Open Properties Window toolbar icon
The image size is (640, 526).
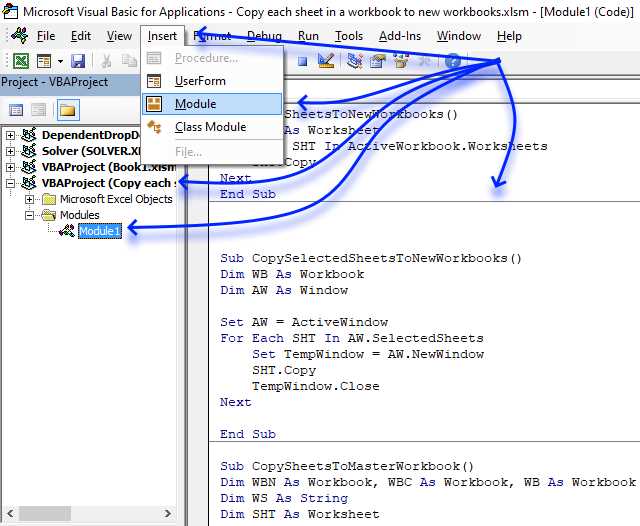[378, 61]
